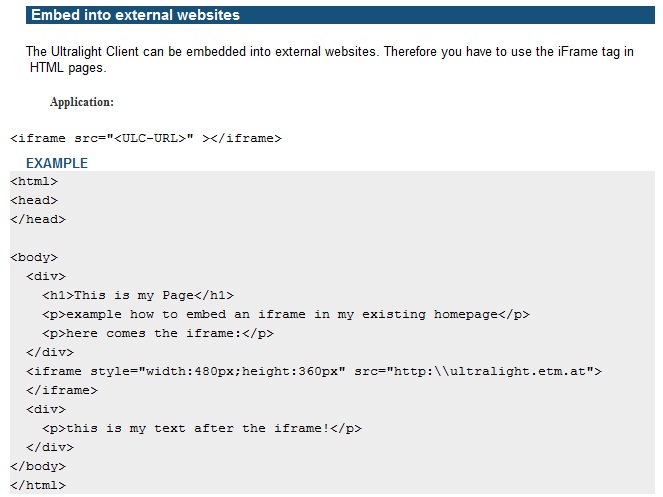Click the "here comes the iframe:" code line
This screenshot has width=663, height=497.
tap(158, 333)
